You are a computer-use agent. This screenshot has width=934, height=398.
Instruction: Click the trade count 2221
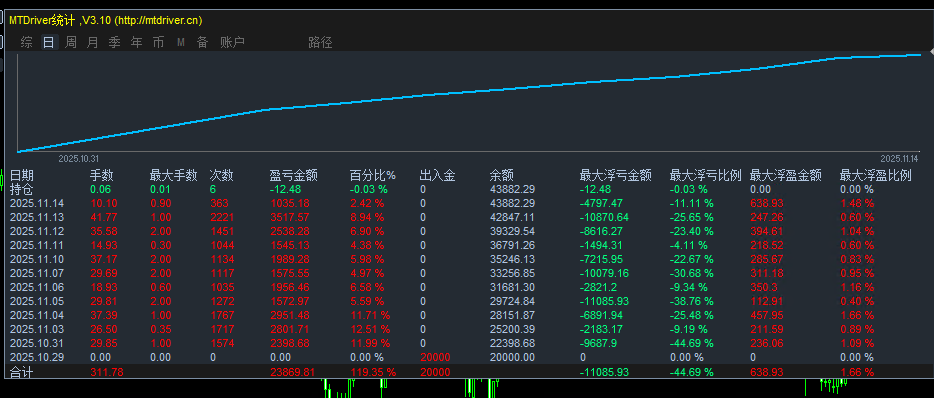coord(222,217)
